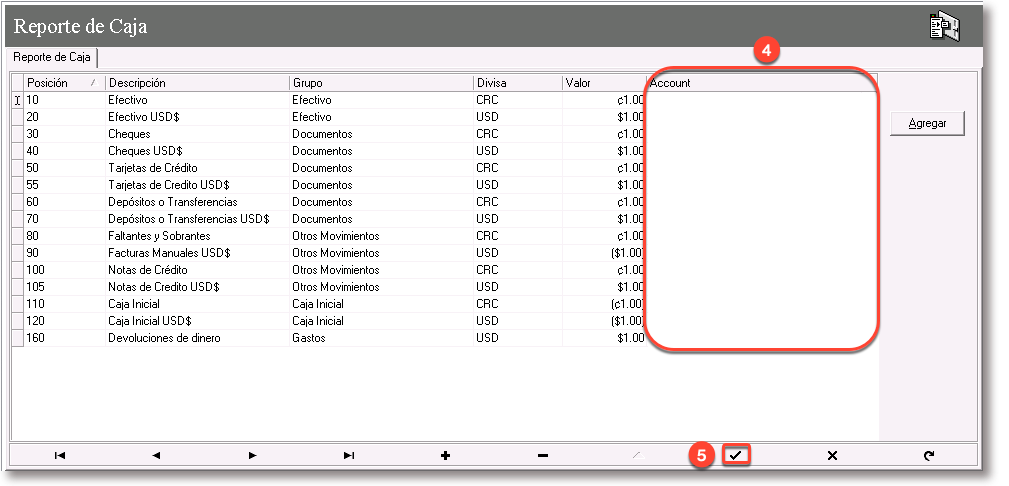
Task: Select 'Faltantes y Sobrantes' cell
Action: click(198, 236)
